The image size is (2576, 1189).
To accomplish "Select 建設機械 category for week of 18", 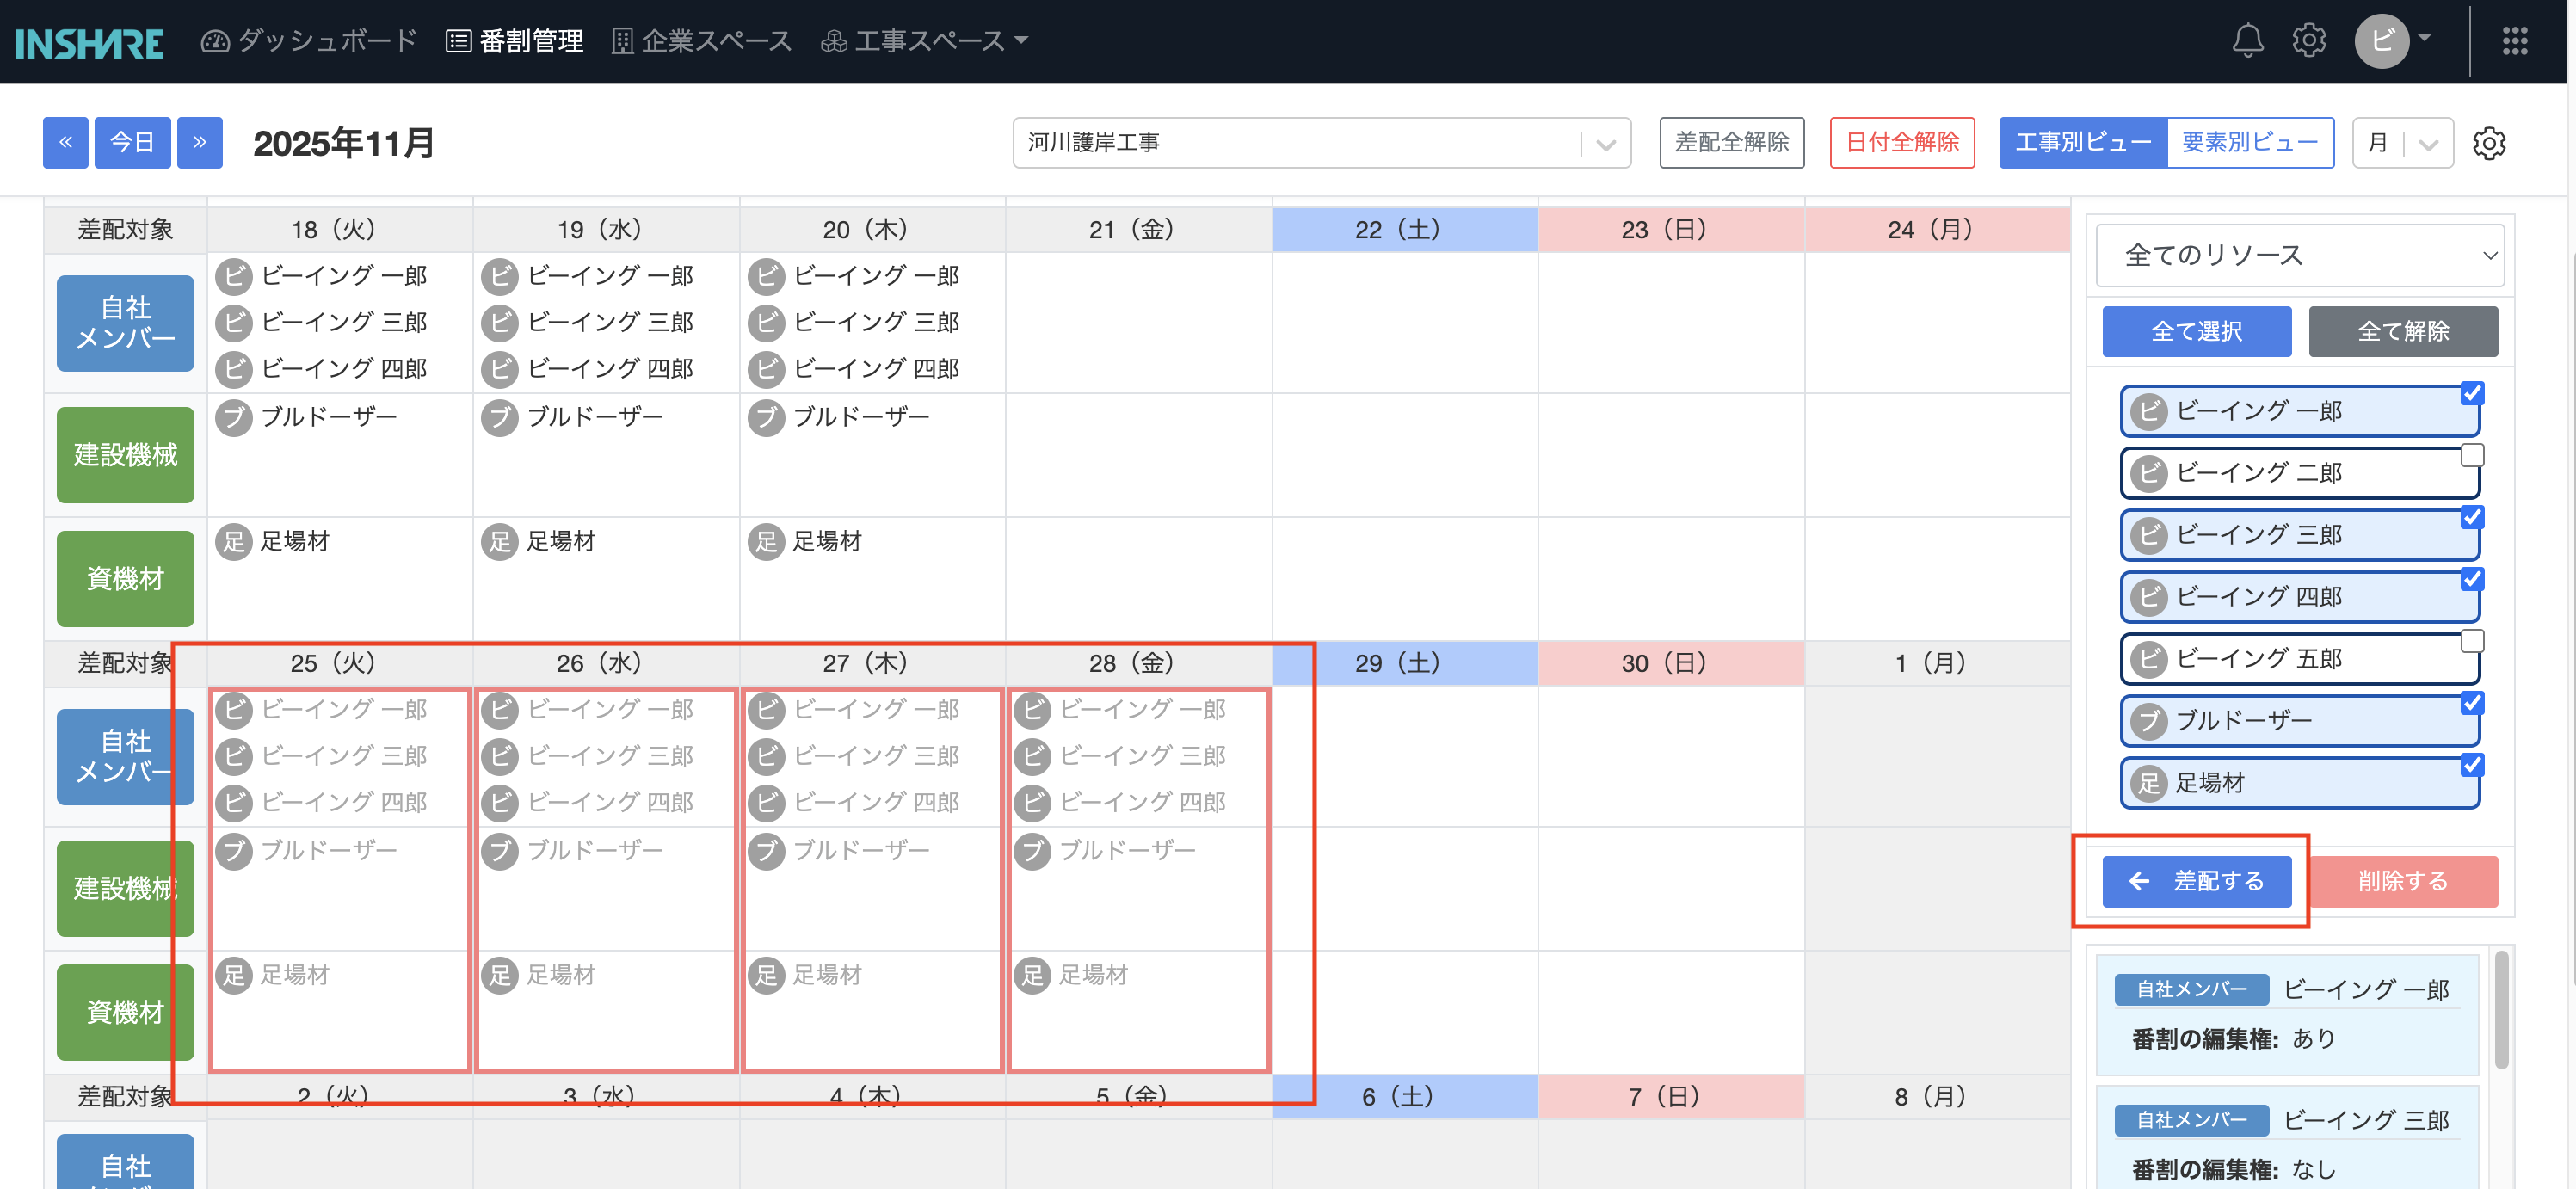I will (x=125, y=455).
